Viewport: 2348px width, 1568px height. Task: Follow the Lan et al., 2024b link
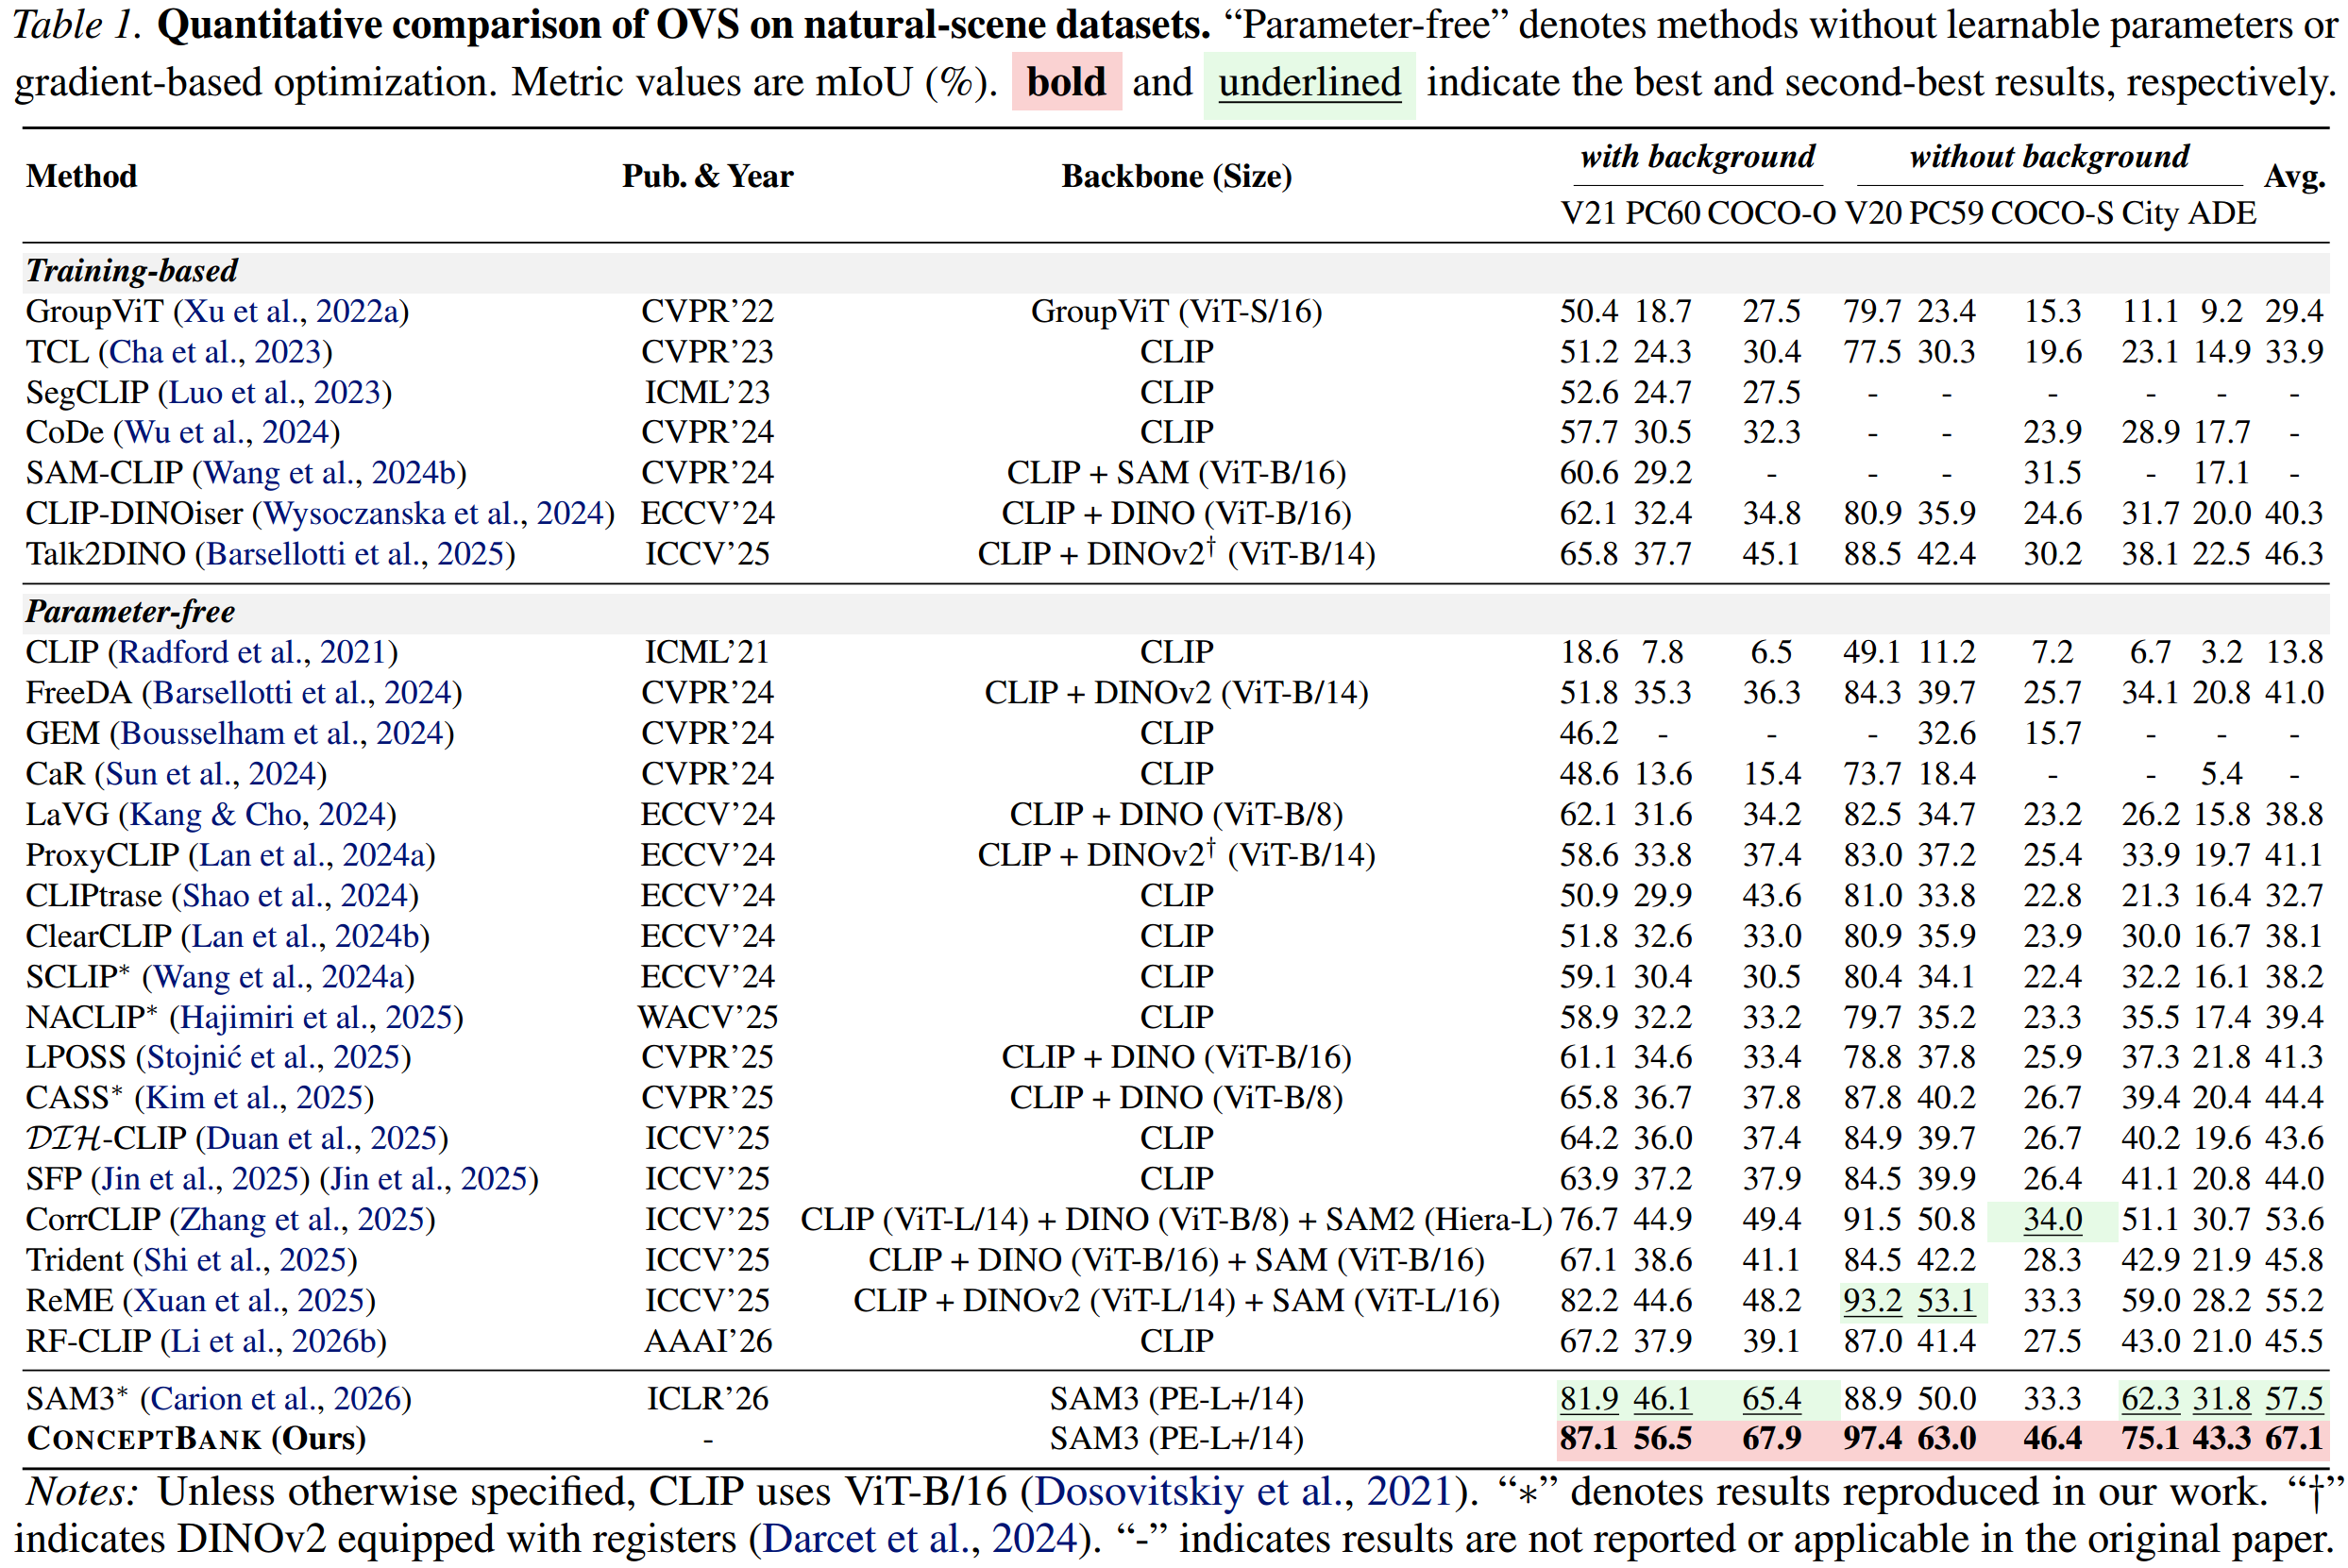pos(306,936)
